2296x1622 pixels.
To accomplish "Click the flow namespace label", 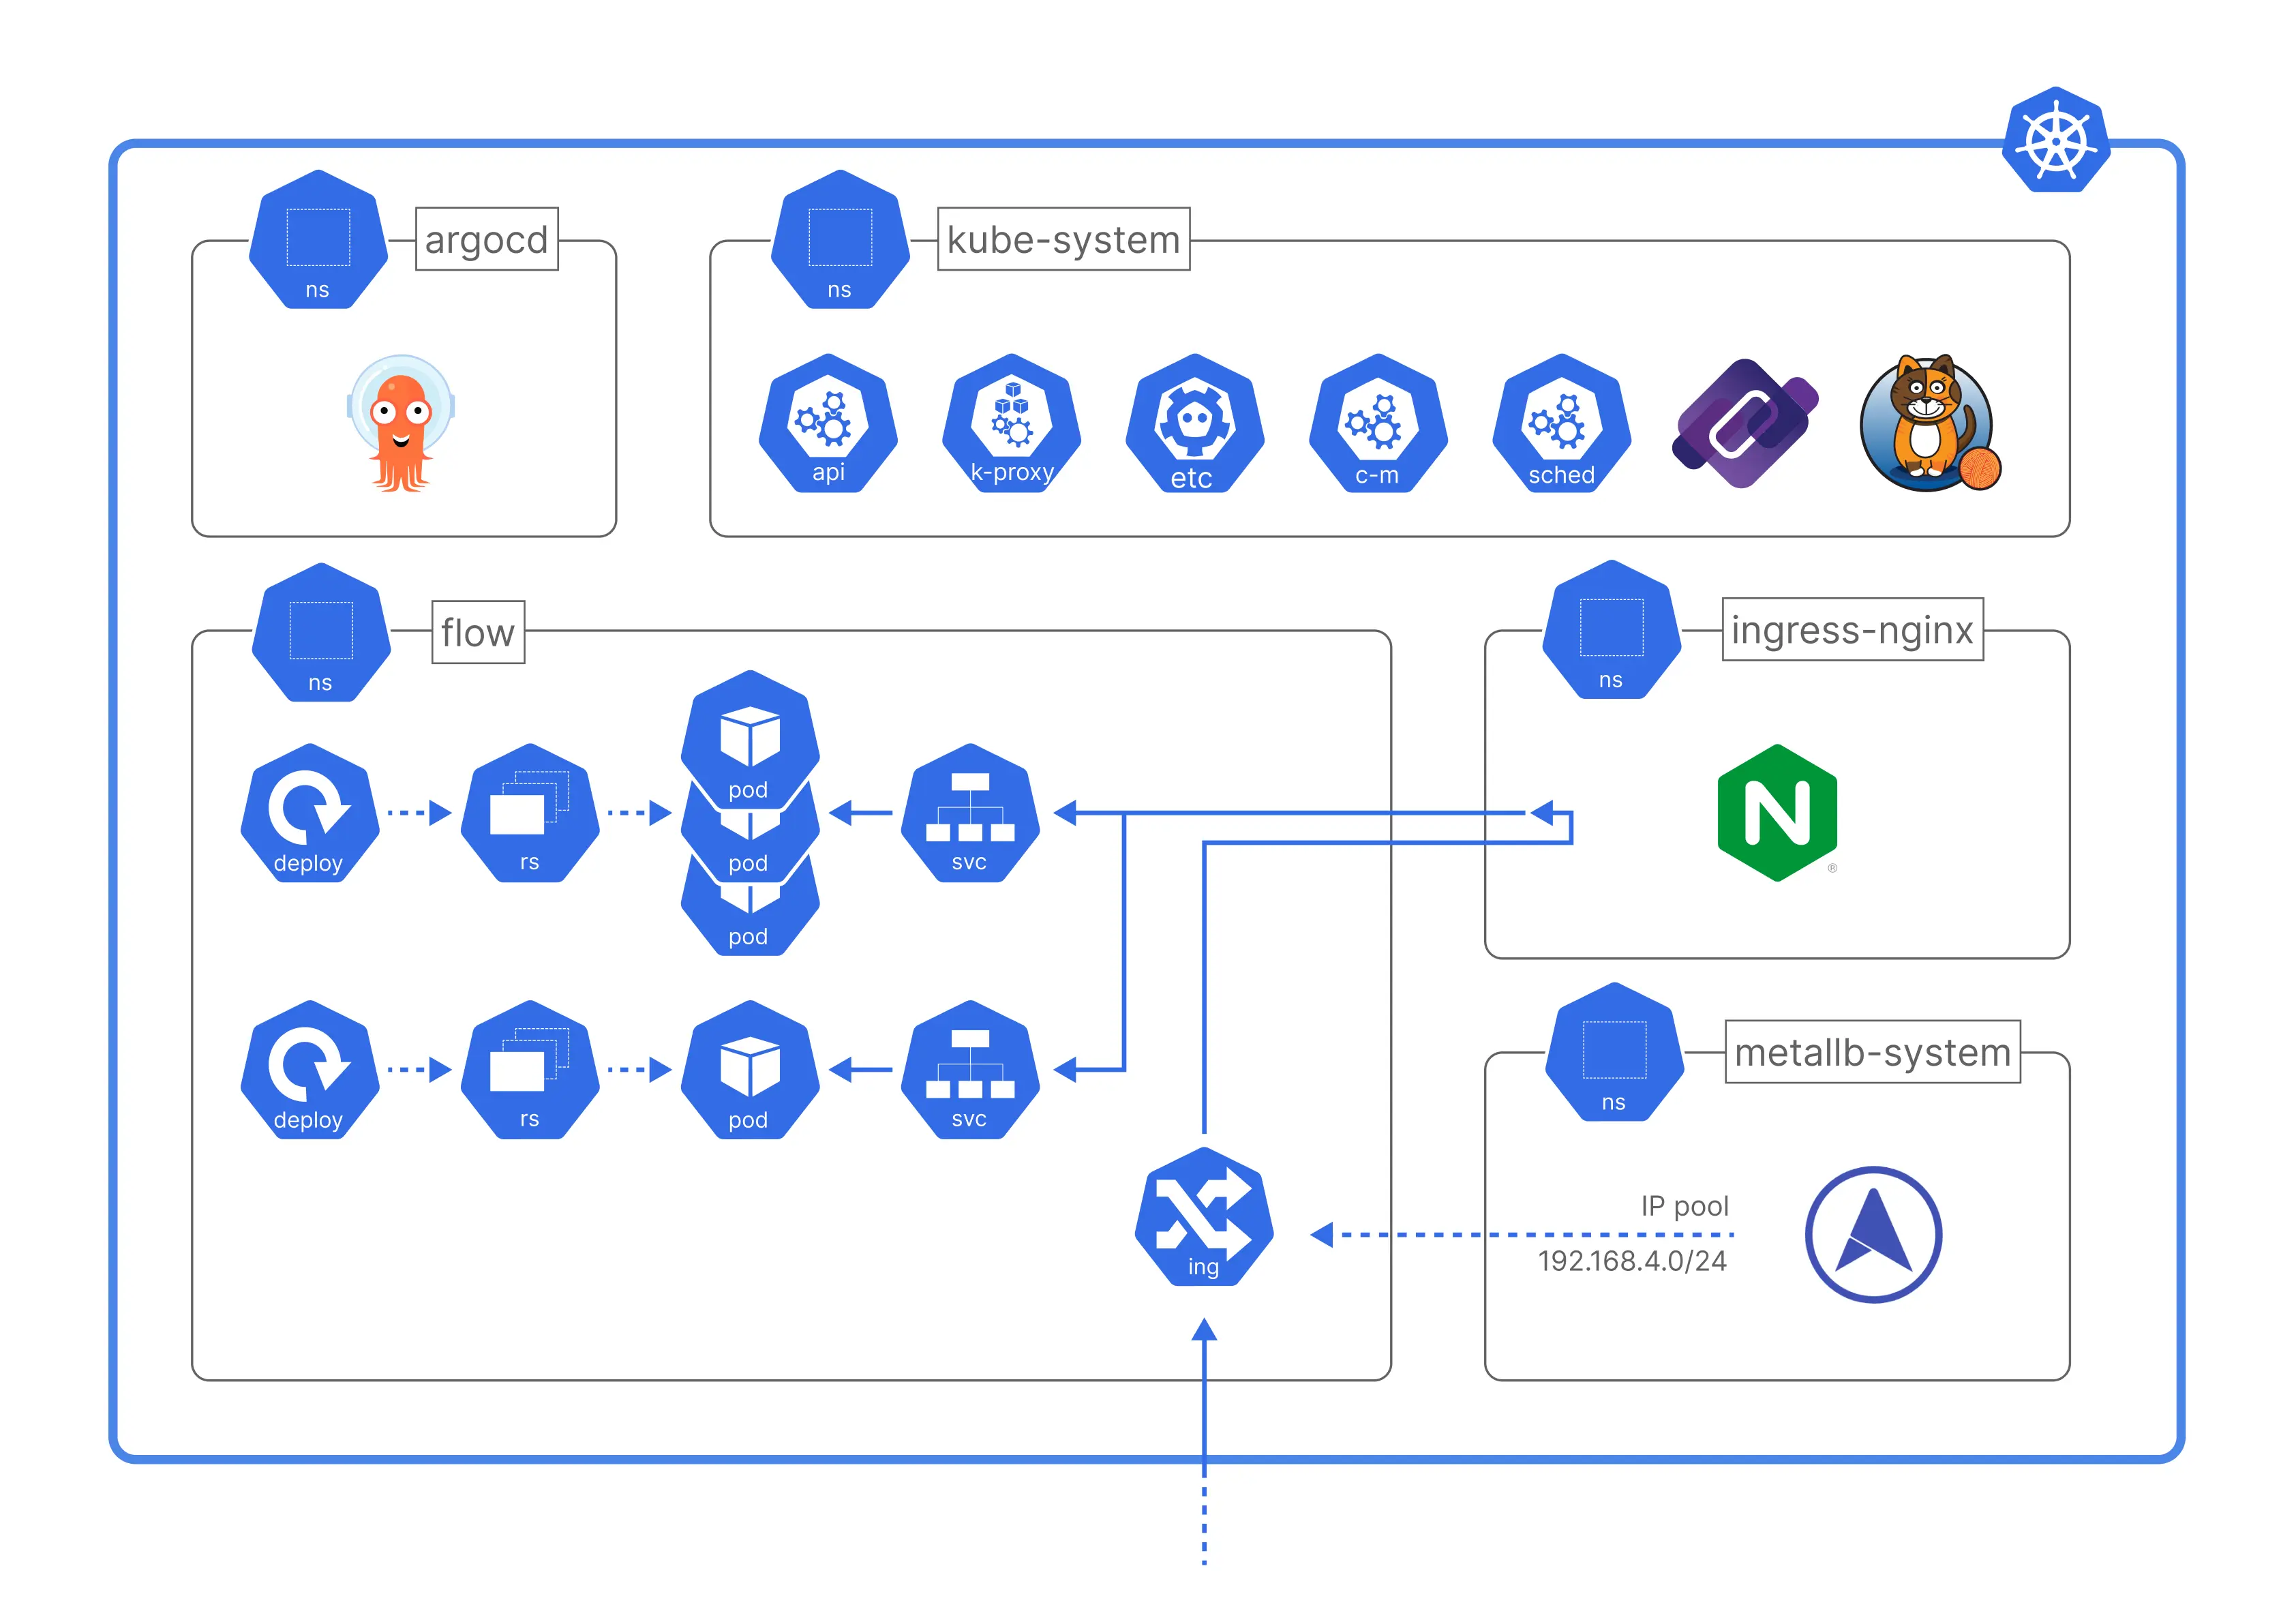I will click(478, 632).
